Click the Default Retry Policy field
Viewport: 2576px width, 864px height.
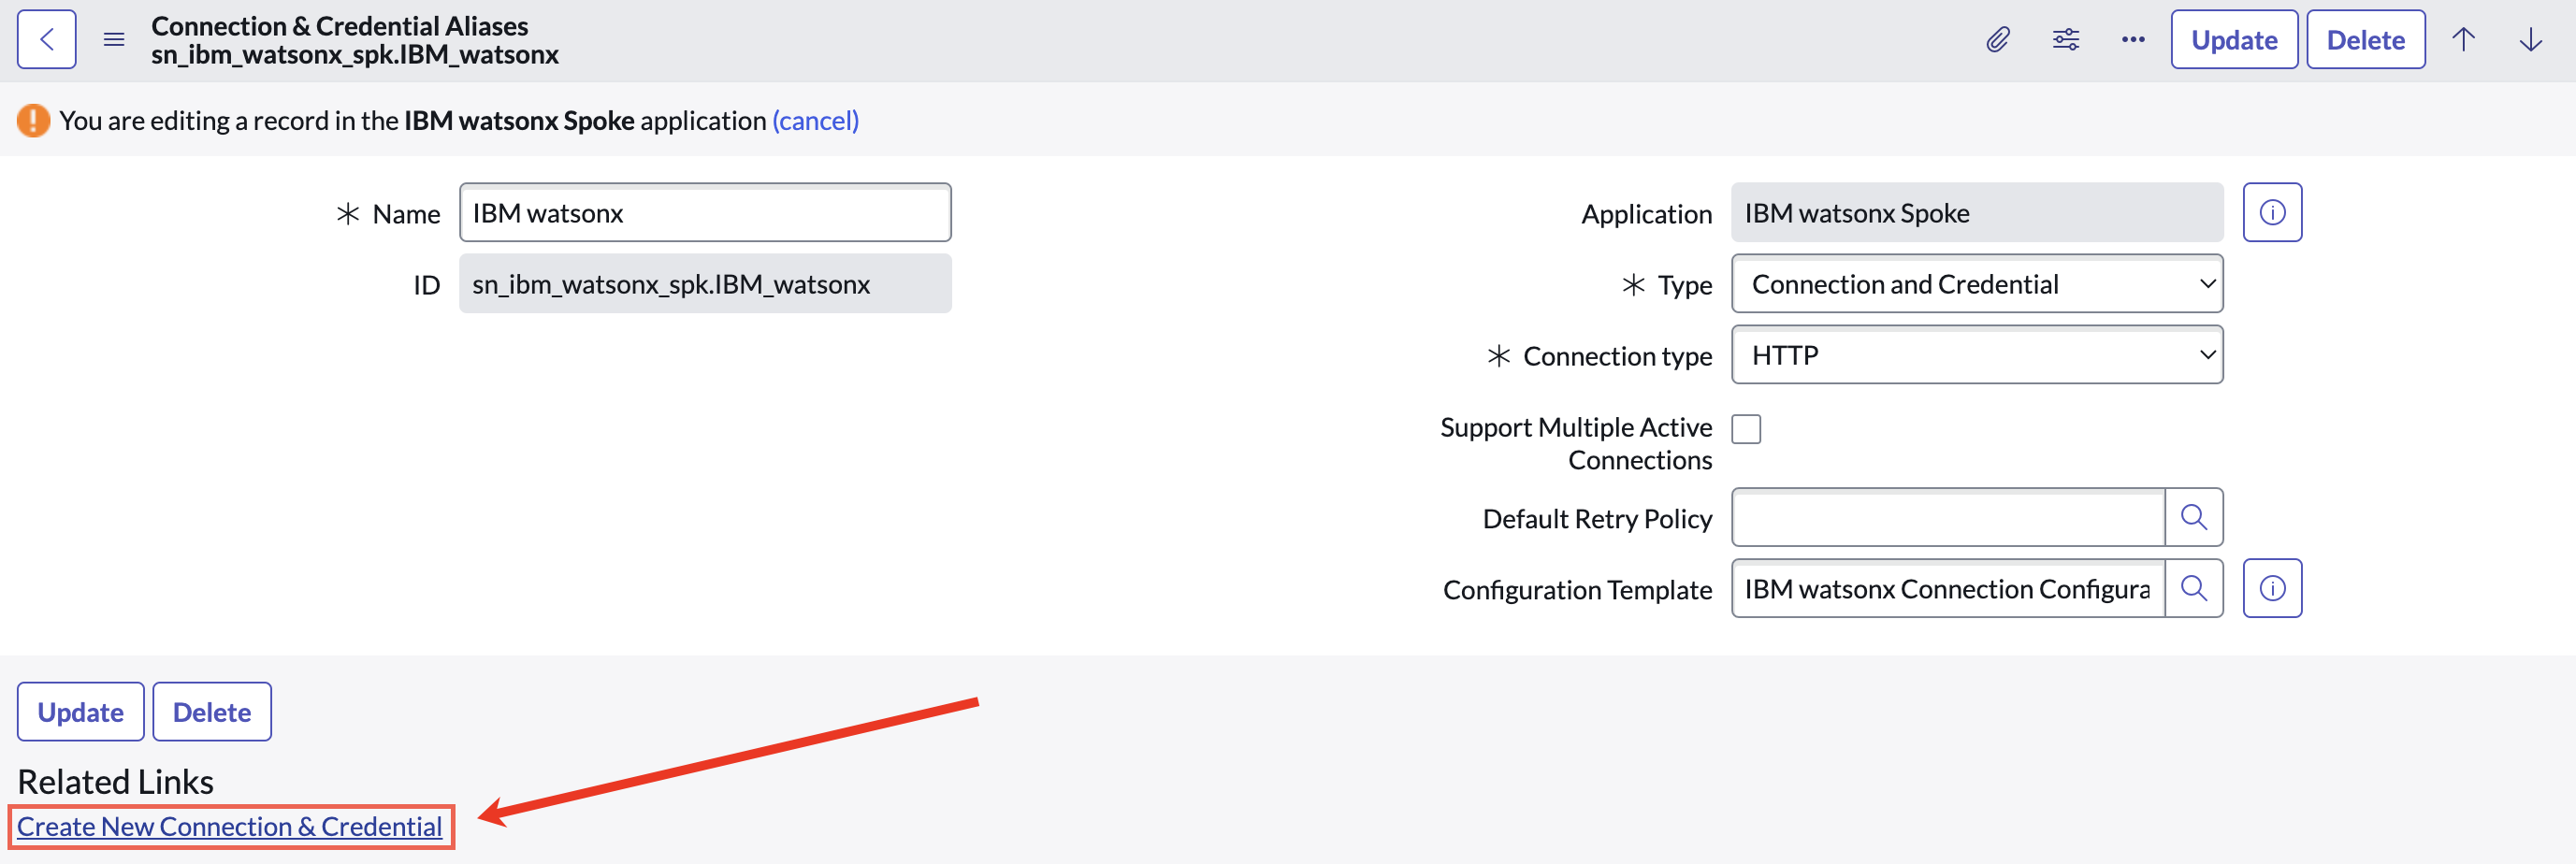click(1948, 518)
